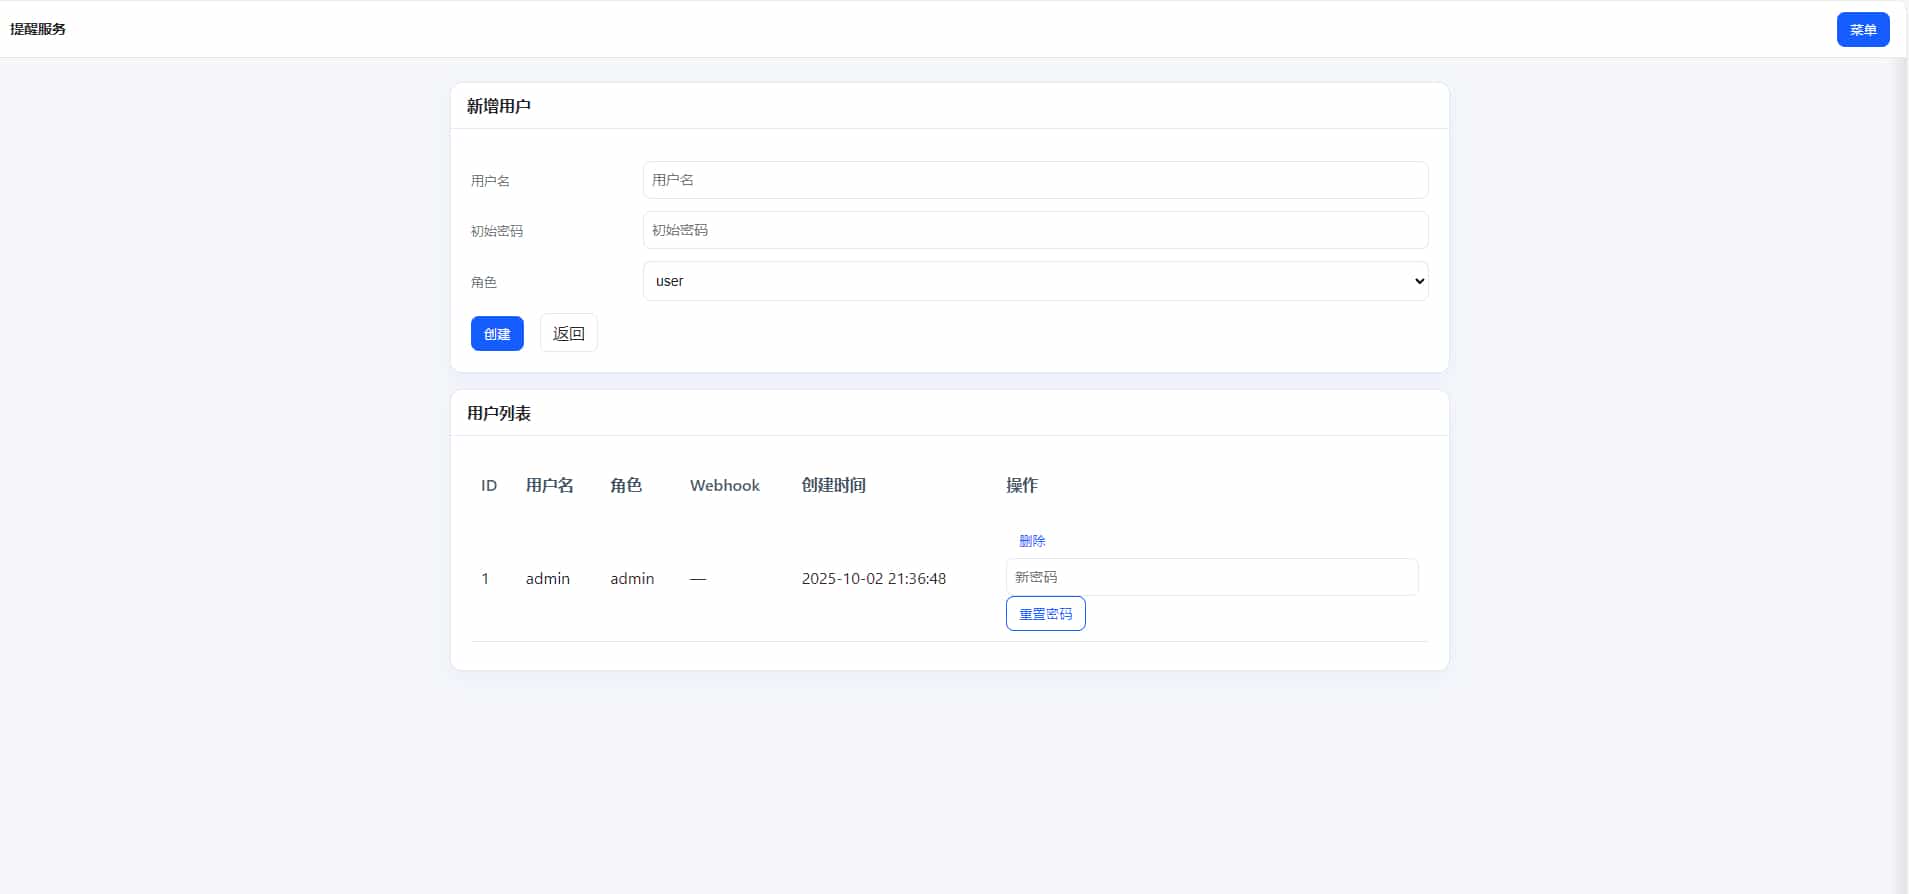Click the 提醒服务 site title
Image resolution: width=1909 pixels, height=894 pixels.
point(38,29)
